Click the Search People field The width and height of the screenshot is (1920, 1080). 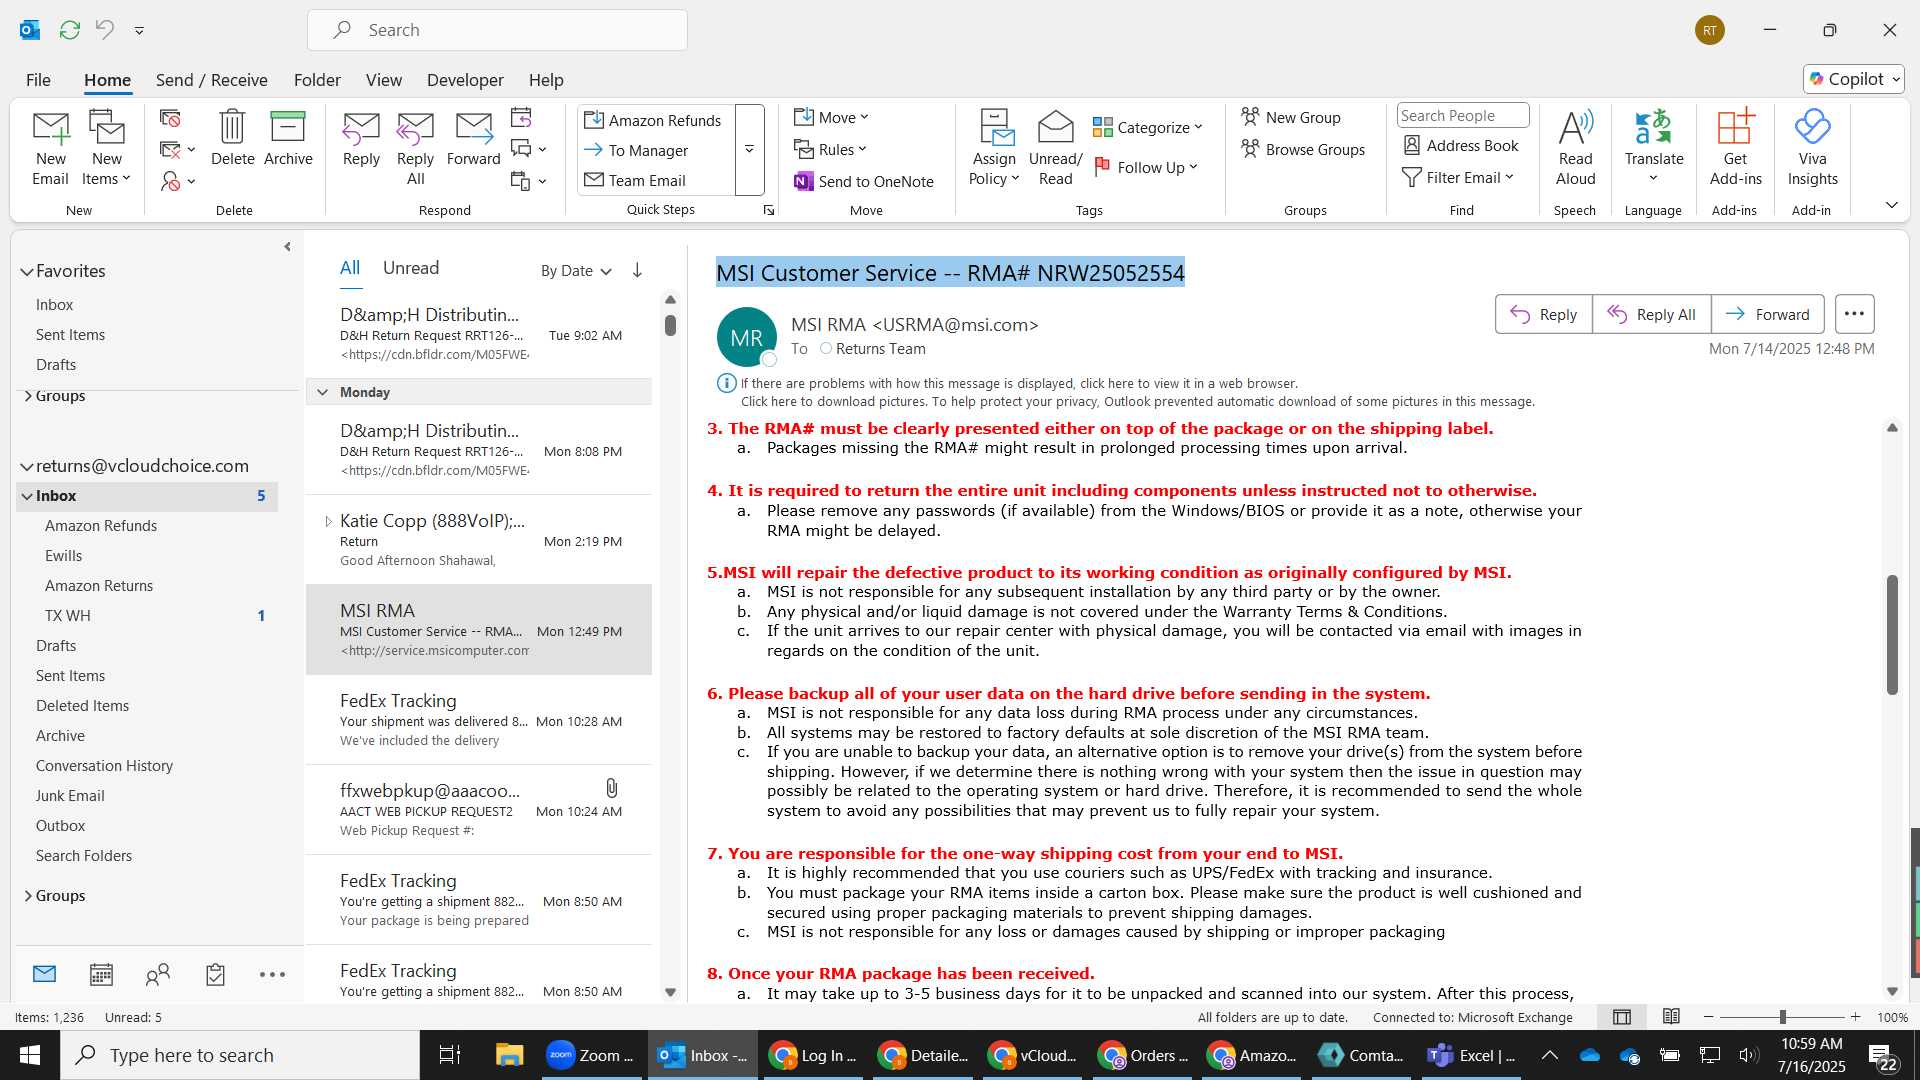pos(1462,116)
